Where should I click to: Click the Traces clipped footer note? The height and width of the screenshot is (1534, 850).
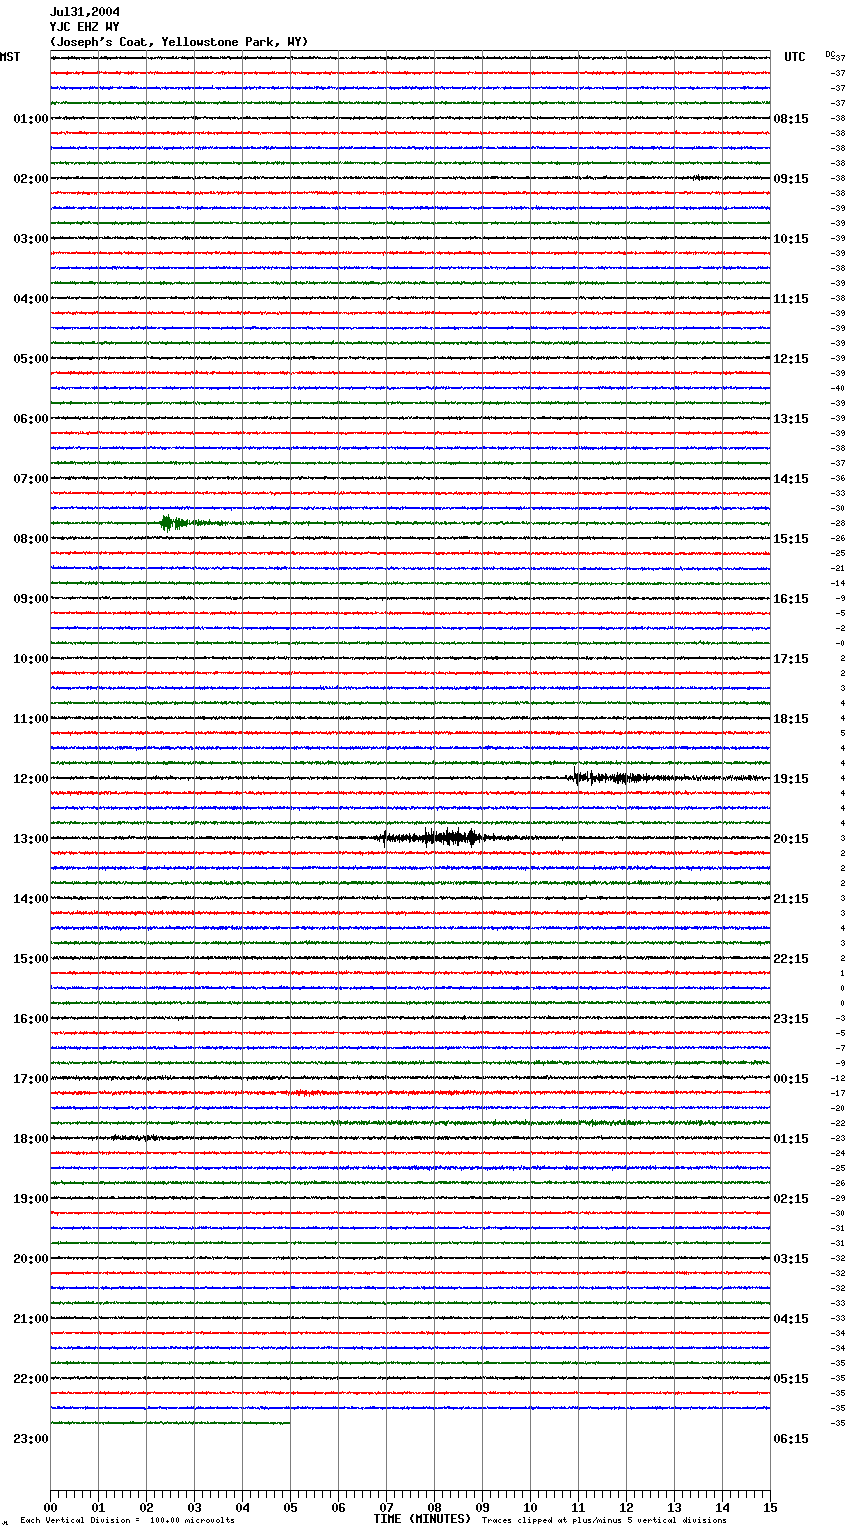pyautogui.click(x=605, y=1521)
